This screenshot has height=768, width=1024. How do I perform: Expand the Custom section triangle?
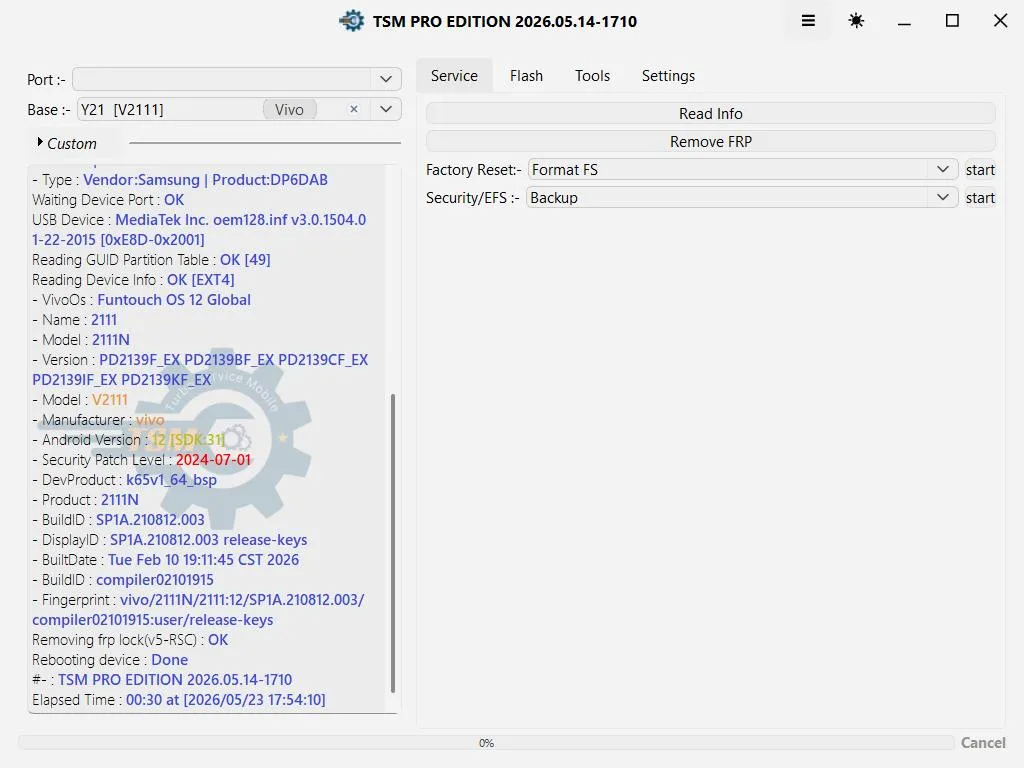tap(40, 142)
